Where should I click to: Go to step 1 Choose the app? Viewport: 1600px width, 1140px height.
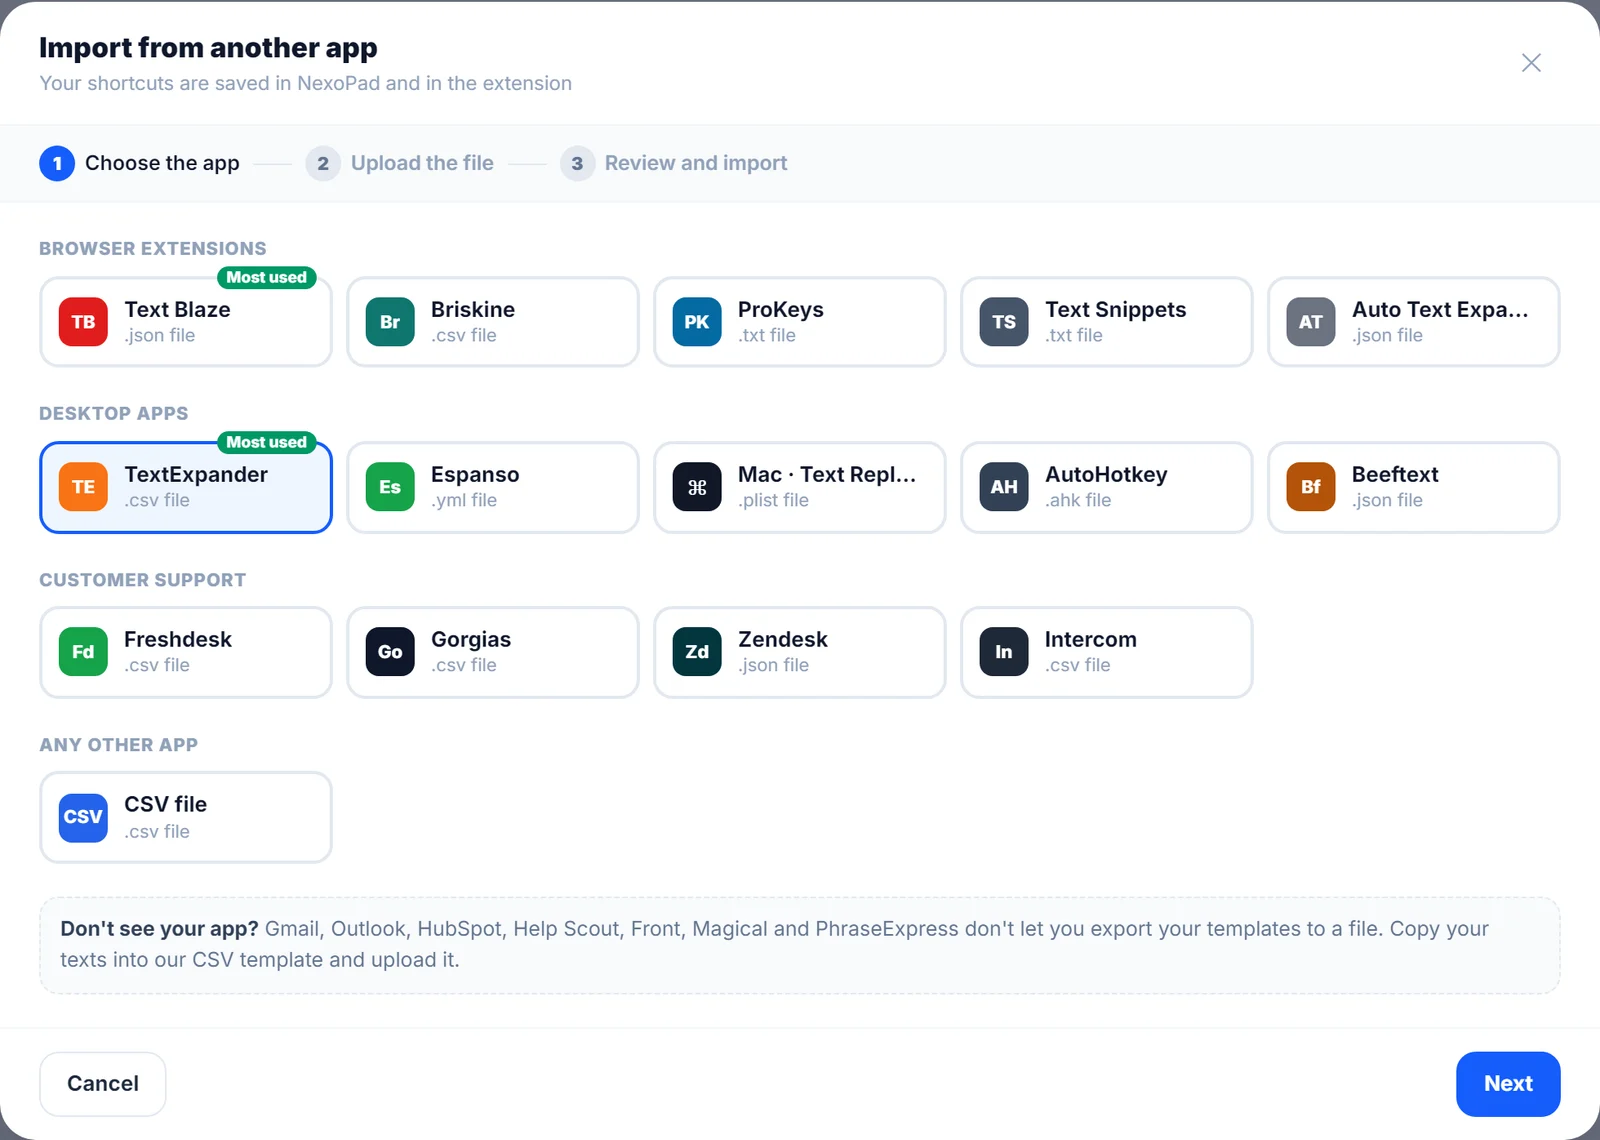point(139,163)
